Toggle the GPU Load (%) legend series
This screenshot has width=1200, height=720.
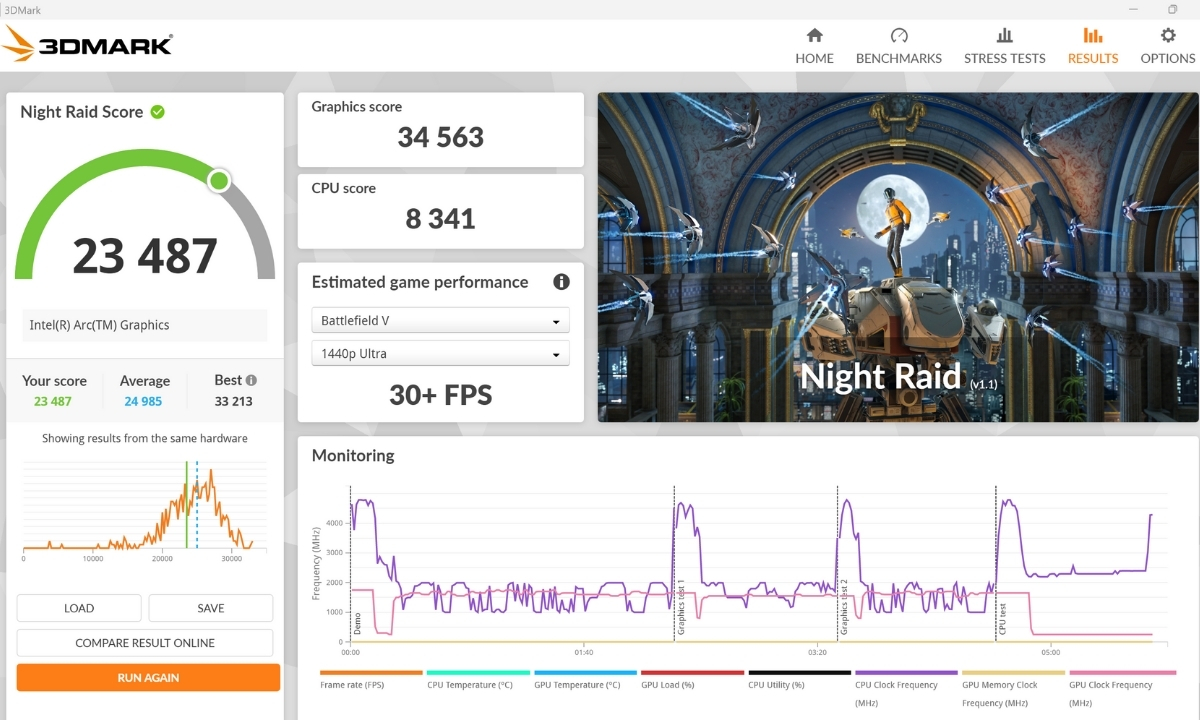click(692, 680)
